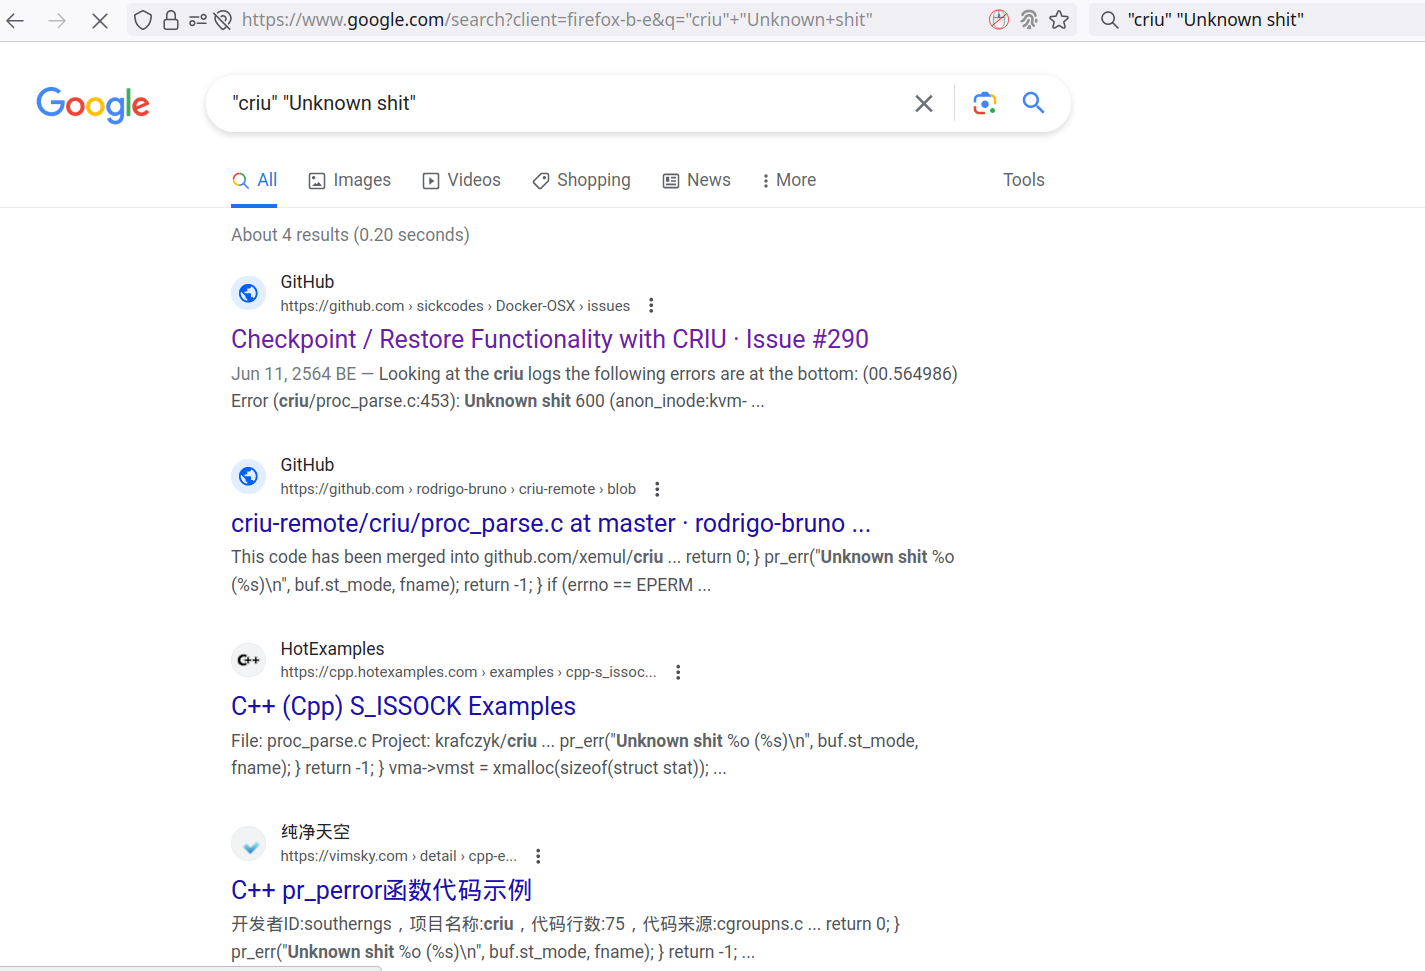View site security padlock info
The image size is (1425, 971).
[x=171, y=20]
